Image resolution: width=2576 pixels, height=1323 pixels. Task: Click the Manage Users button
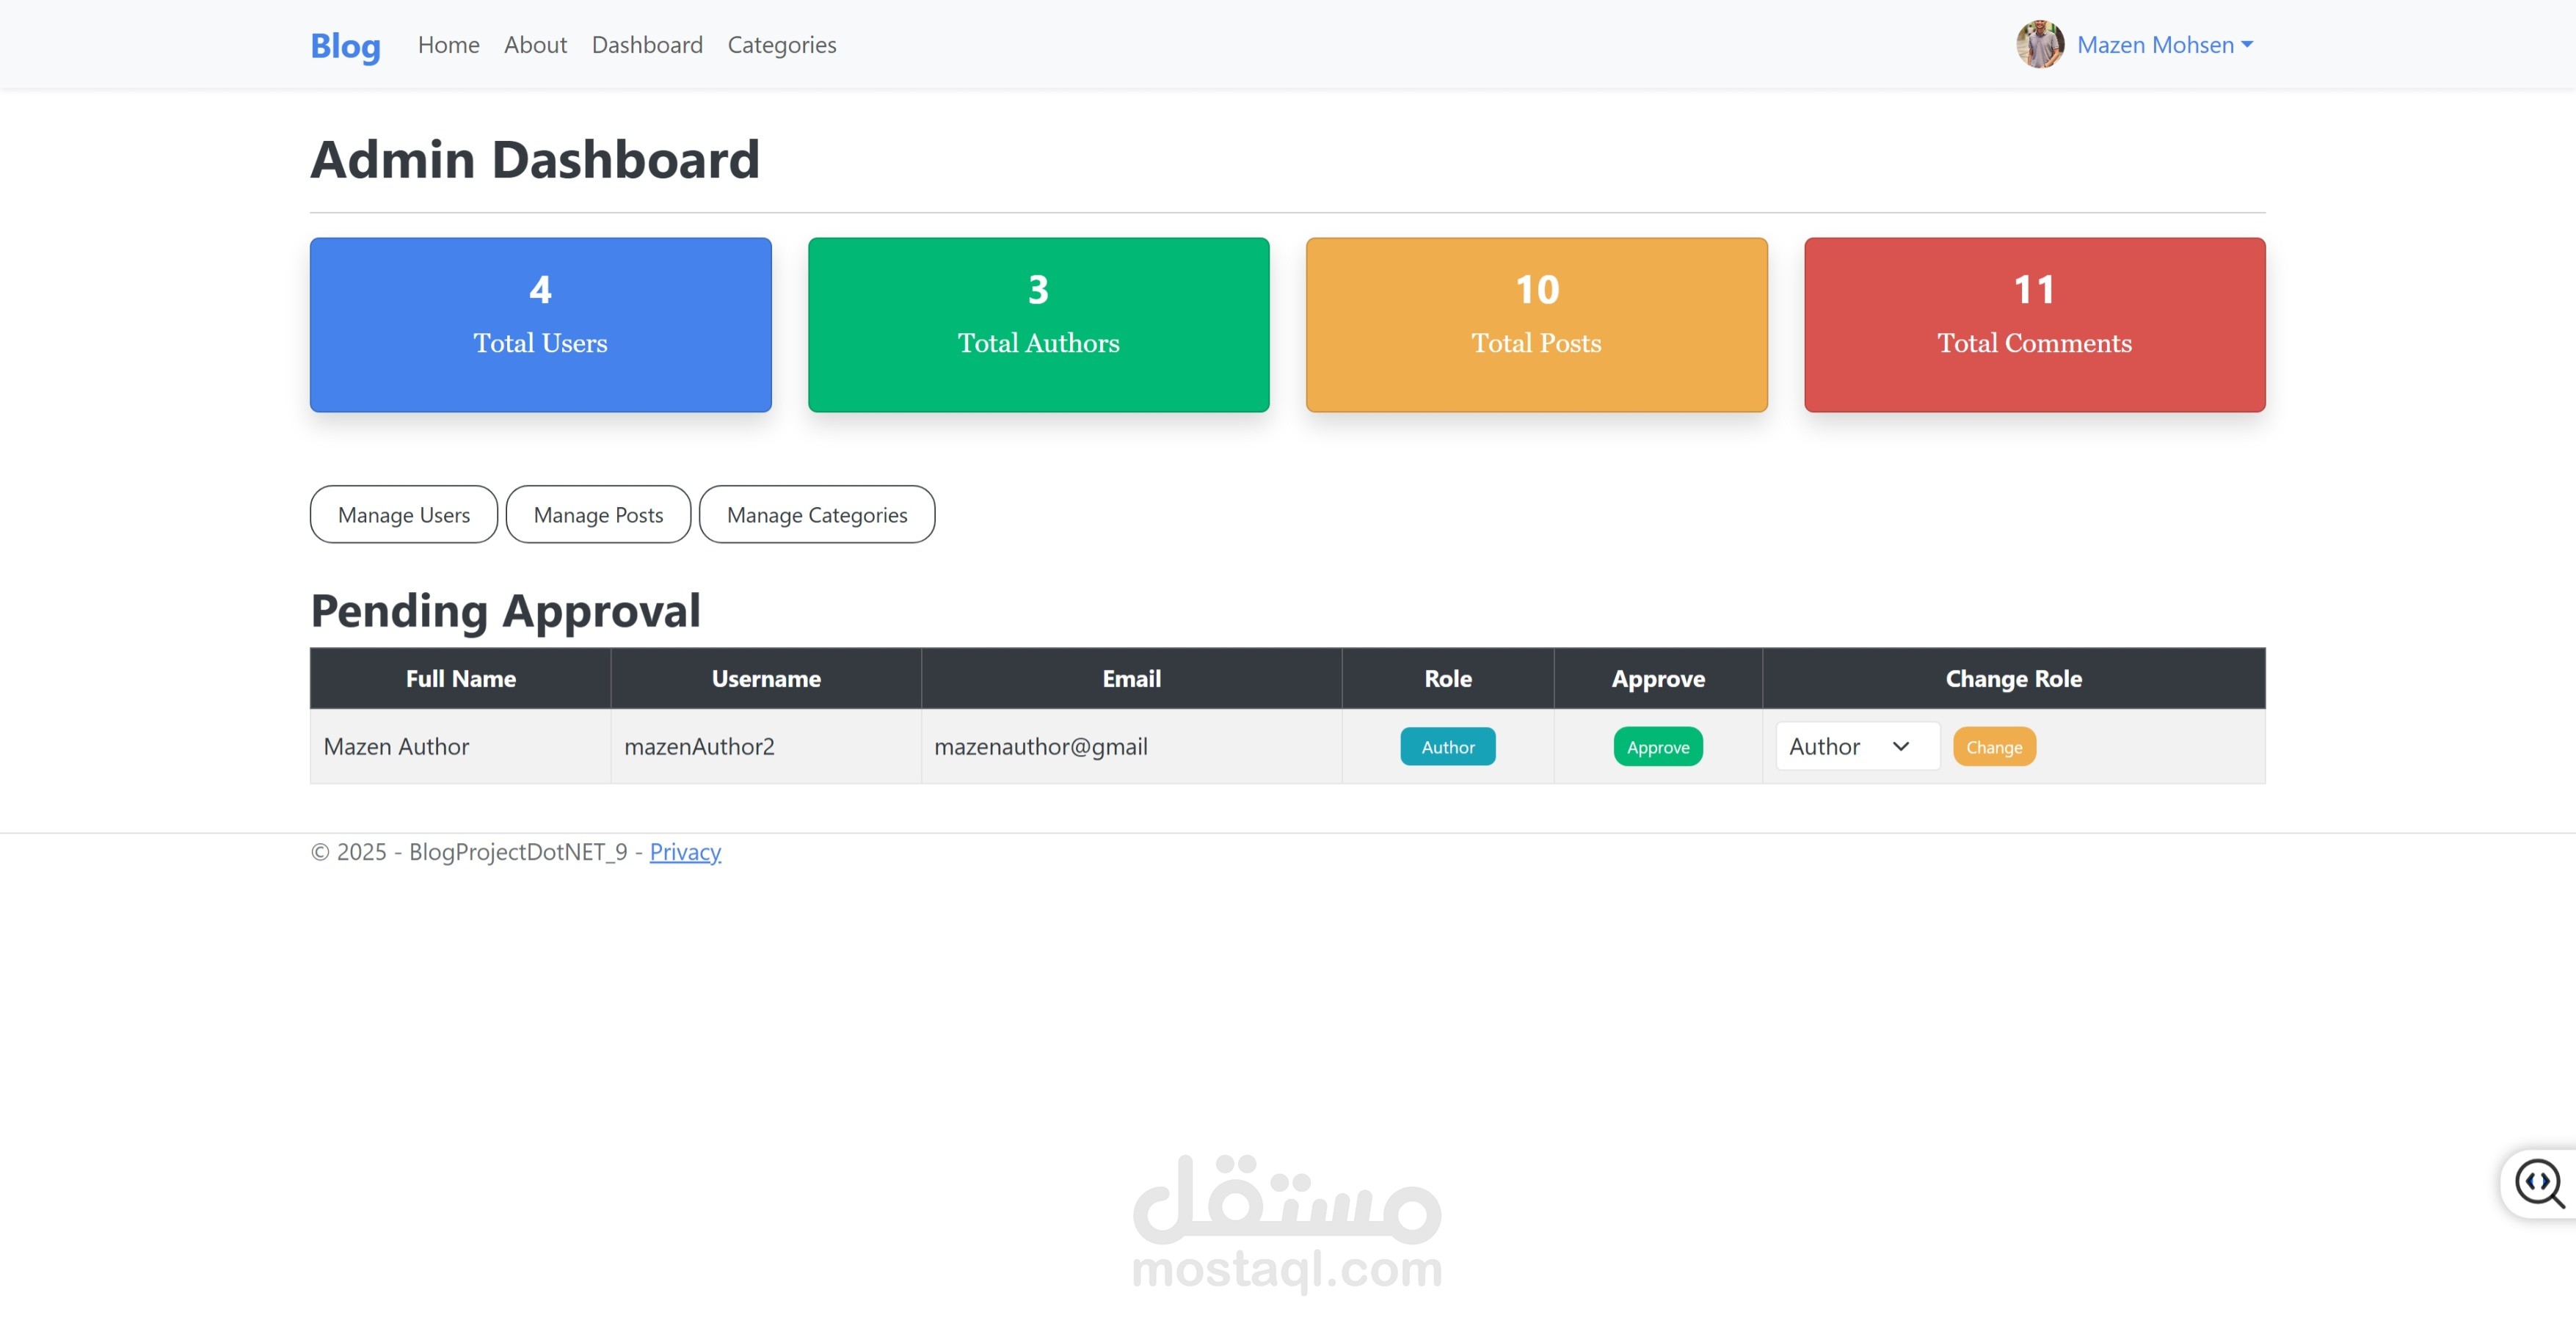click(x=403, y=514)
